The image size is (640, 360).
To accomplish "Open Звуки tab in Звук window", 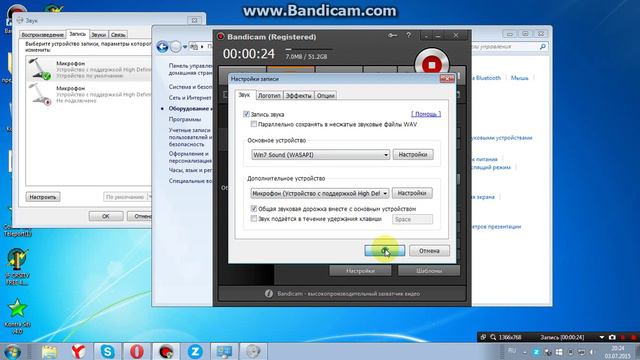I will (98, 35).
